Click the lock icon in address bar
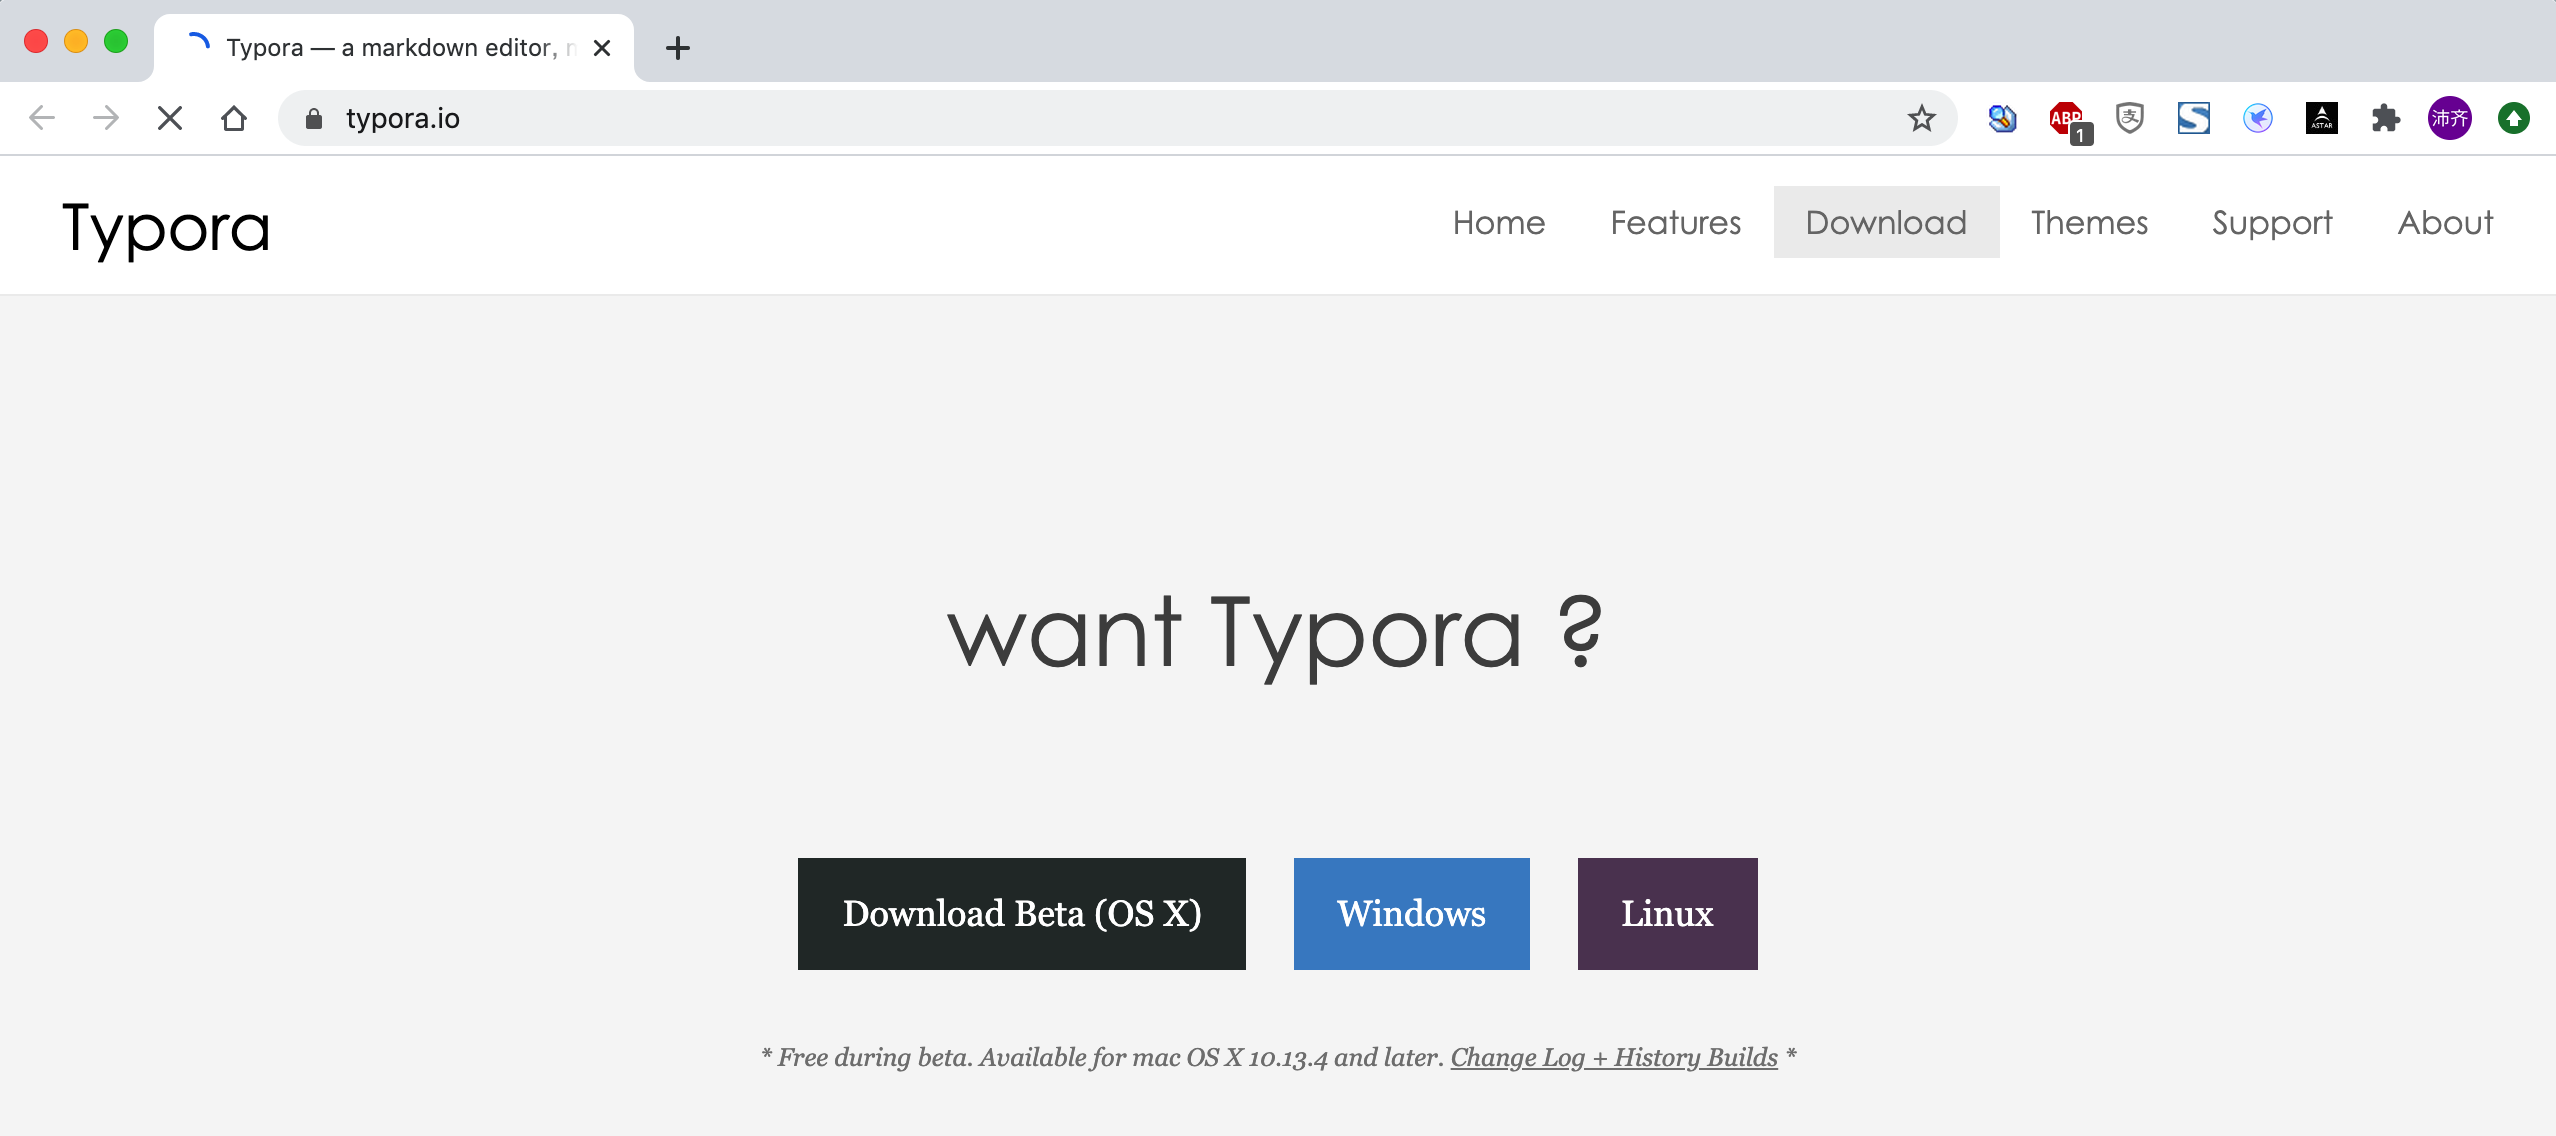The width and height of the screenshot is (2556, 1136). pos(314,119)
